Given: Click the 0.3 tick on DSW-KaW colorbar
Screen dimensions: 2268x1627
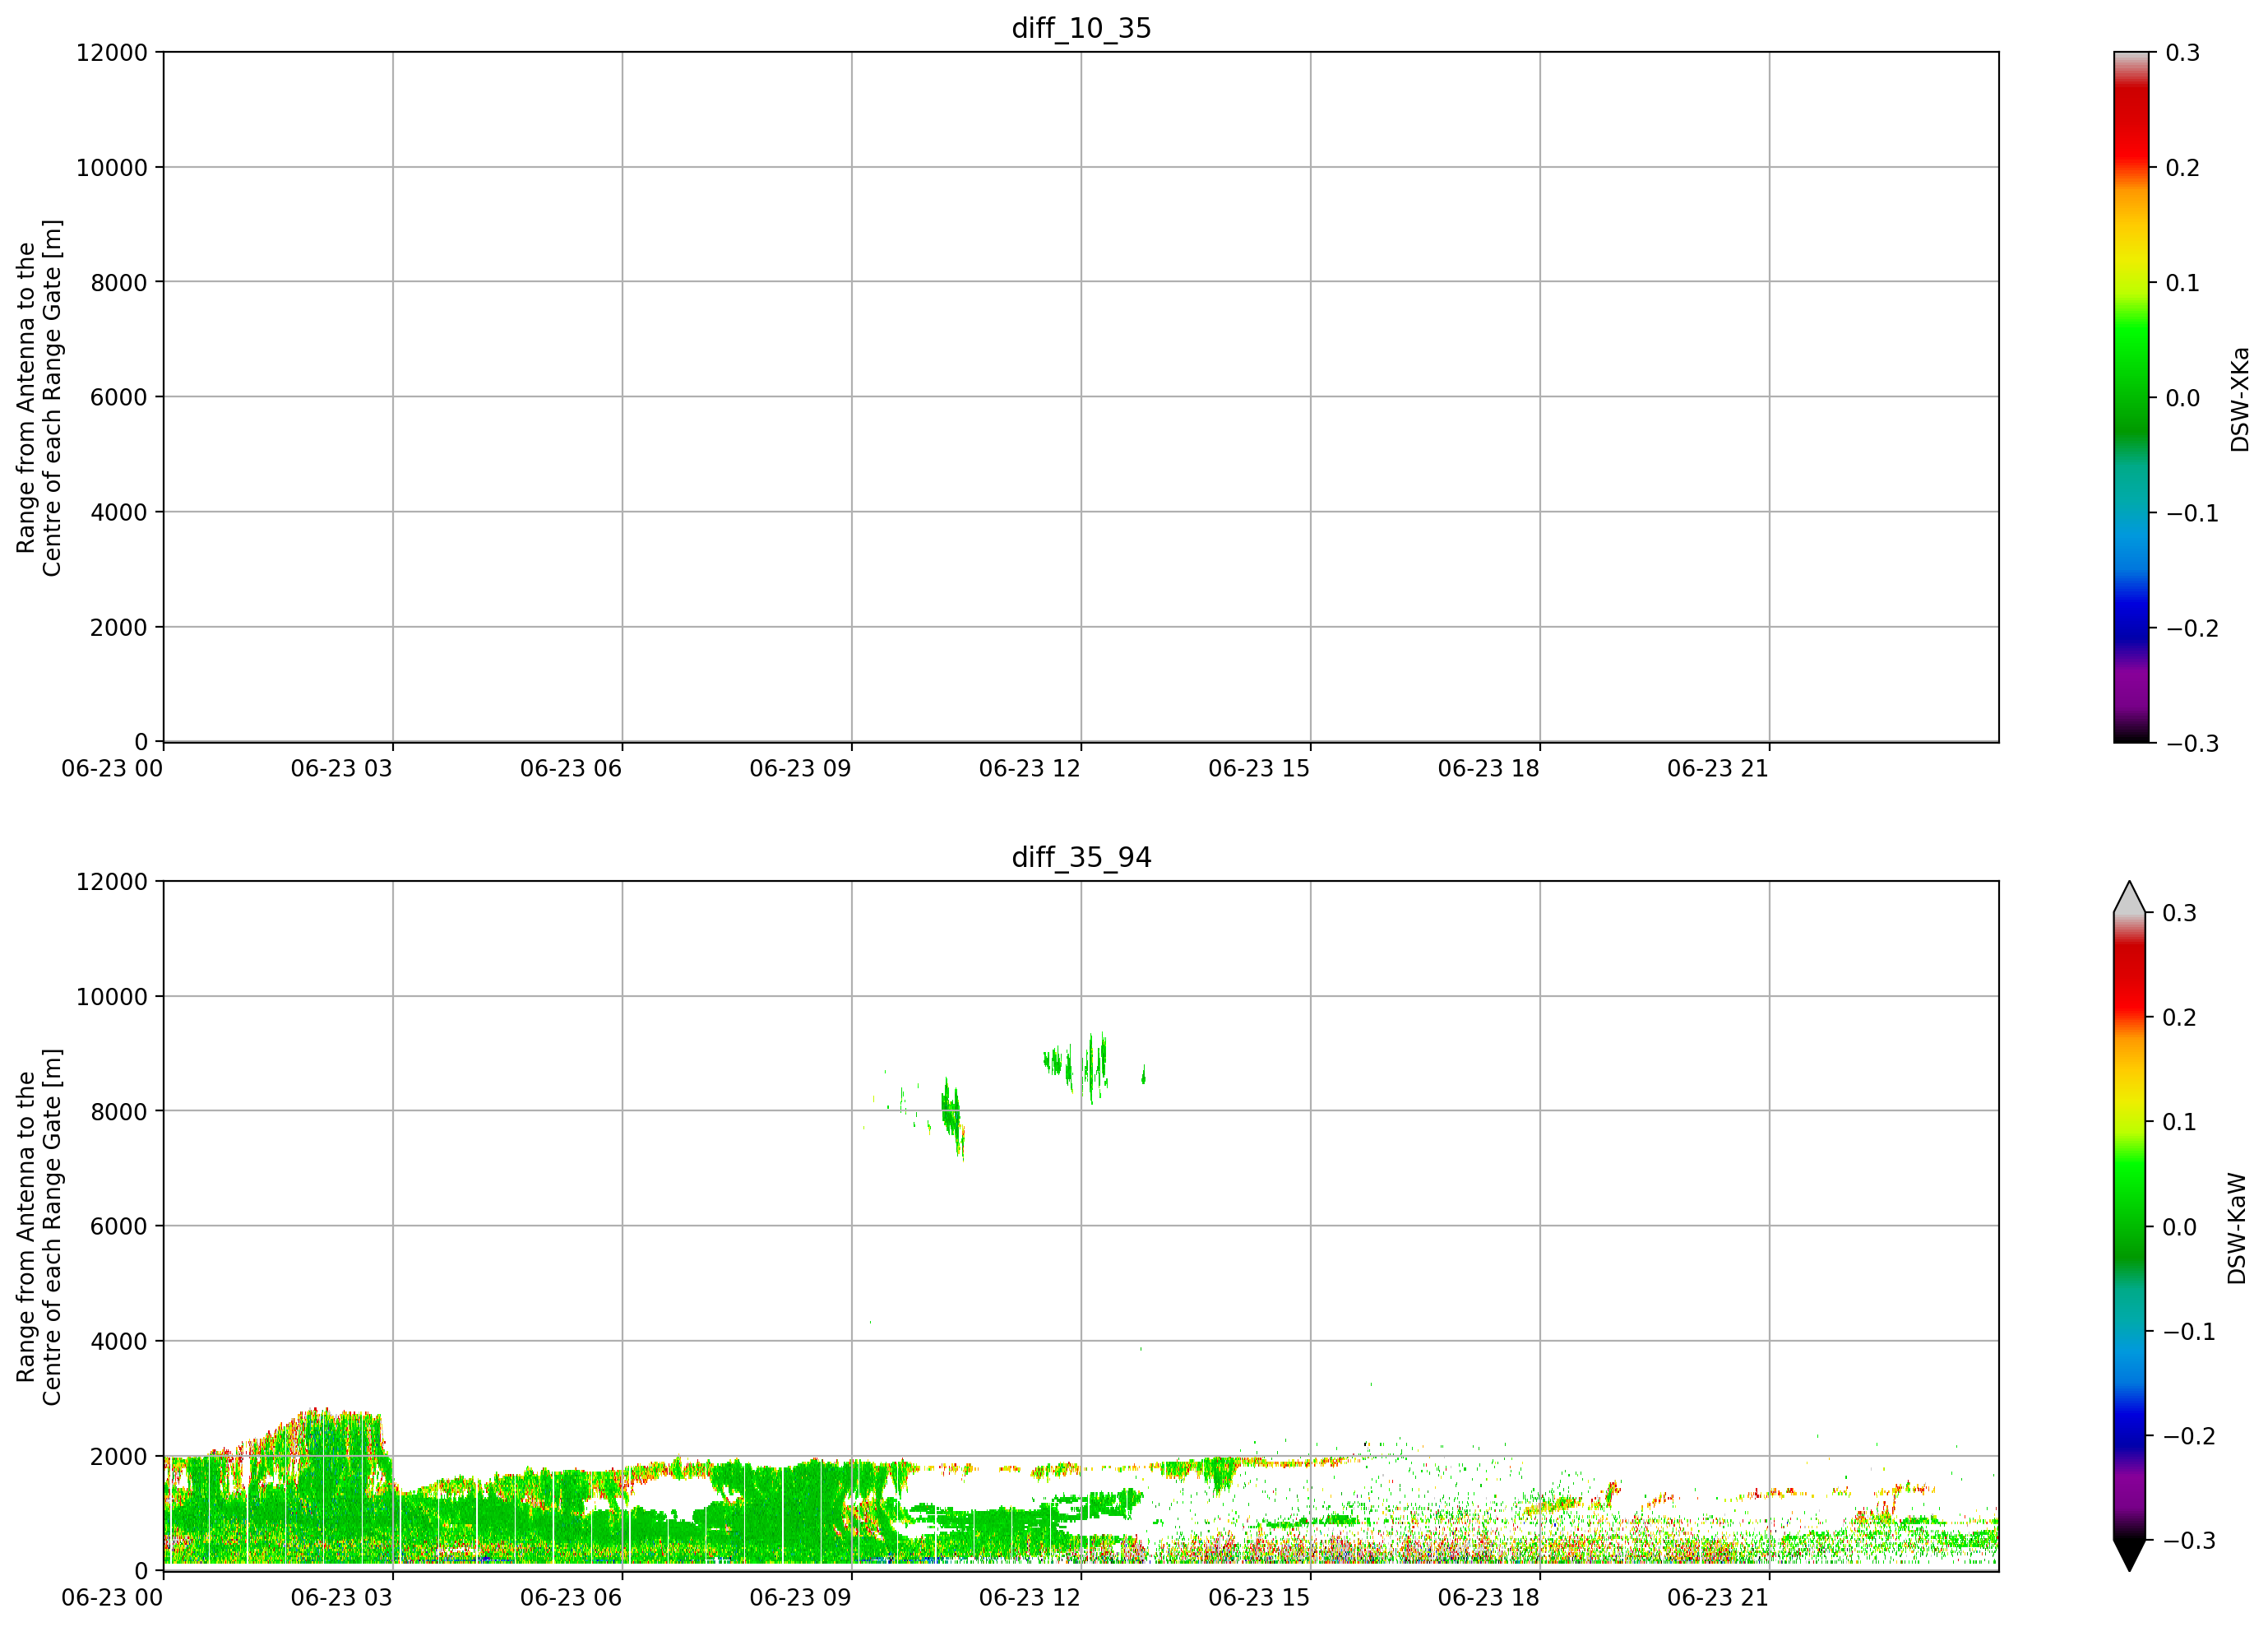Looking at the screenshot, I should pos(2180,913).
